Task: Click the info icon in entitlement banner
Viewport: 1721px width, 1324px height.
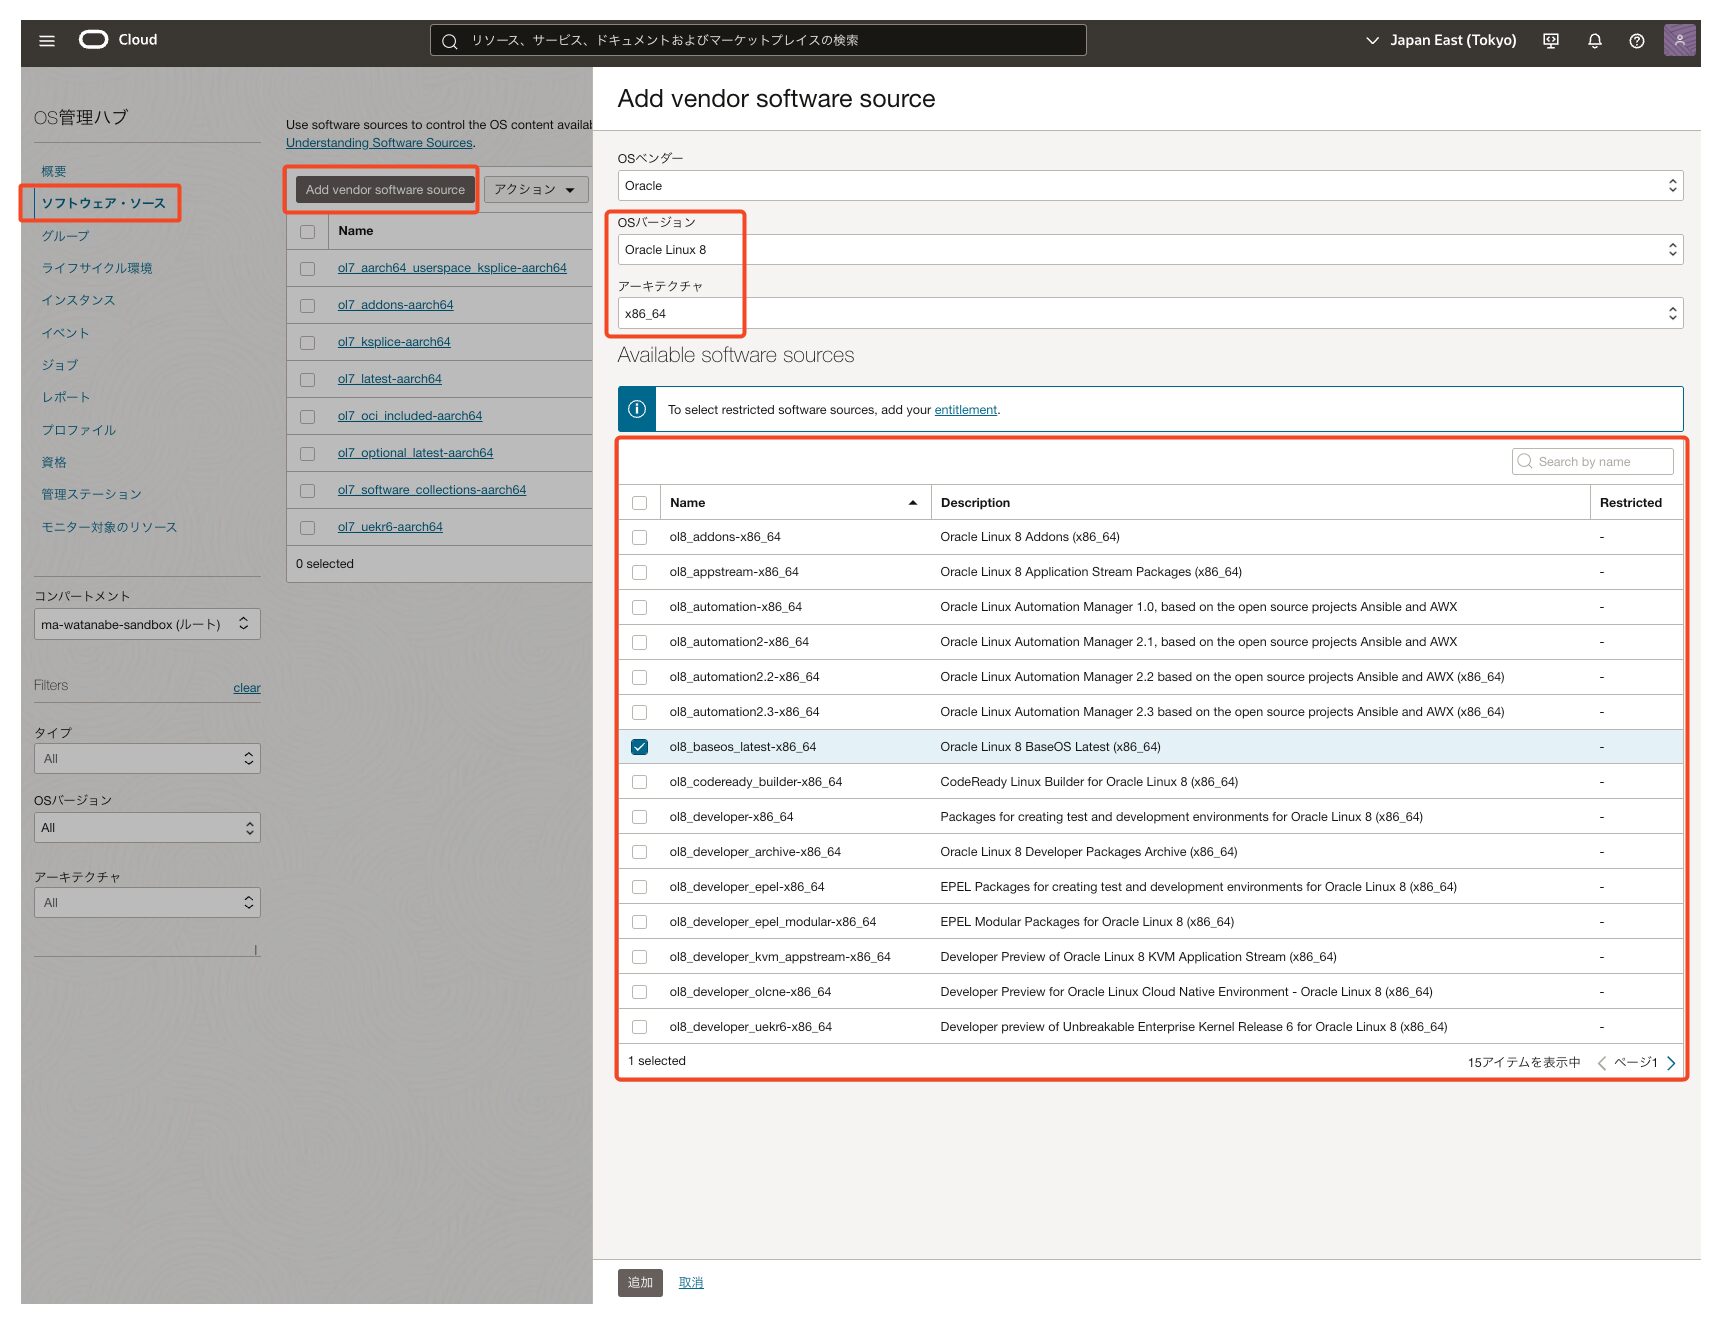Action: [x=637, y=409]
